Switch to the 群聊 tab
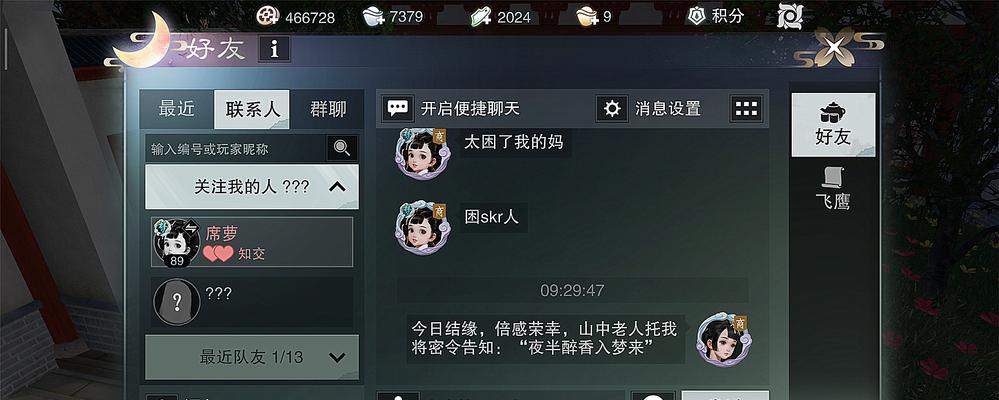The height and width of the screenshot is (400, 999). coord(328,109)
